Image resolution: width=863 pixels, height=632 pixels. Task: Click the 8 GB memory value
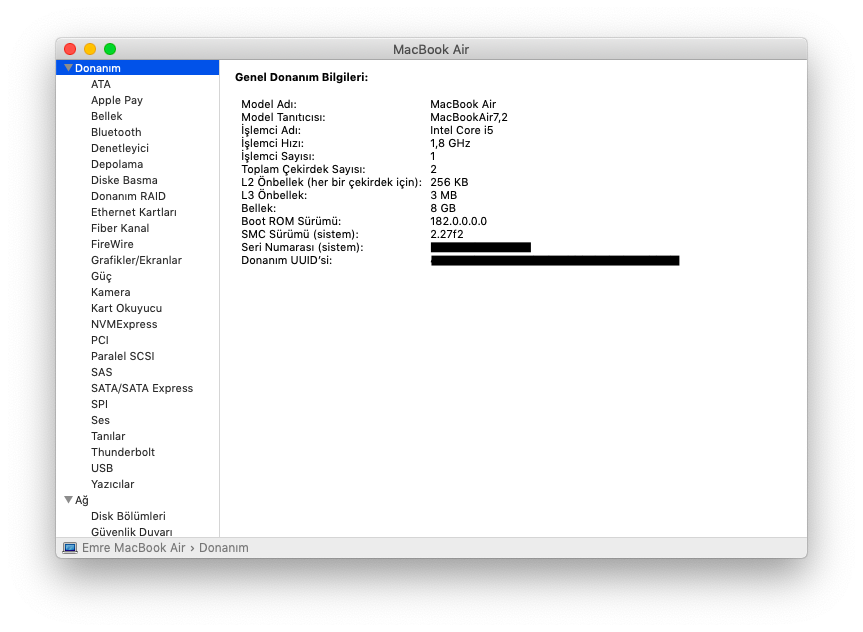tap(443, 208)
